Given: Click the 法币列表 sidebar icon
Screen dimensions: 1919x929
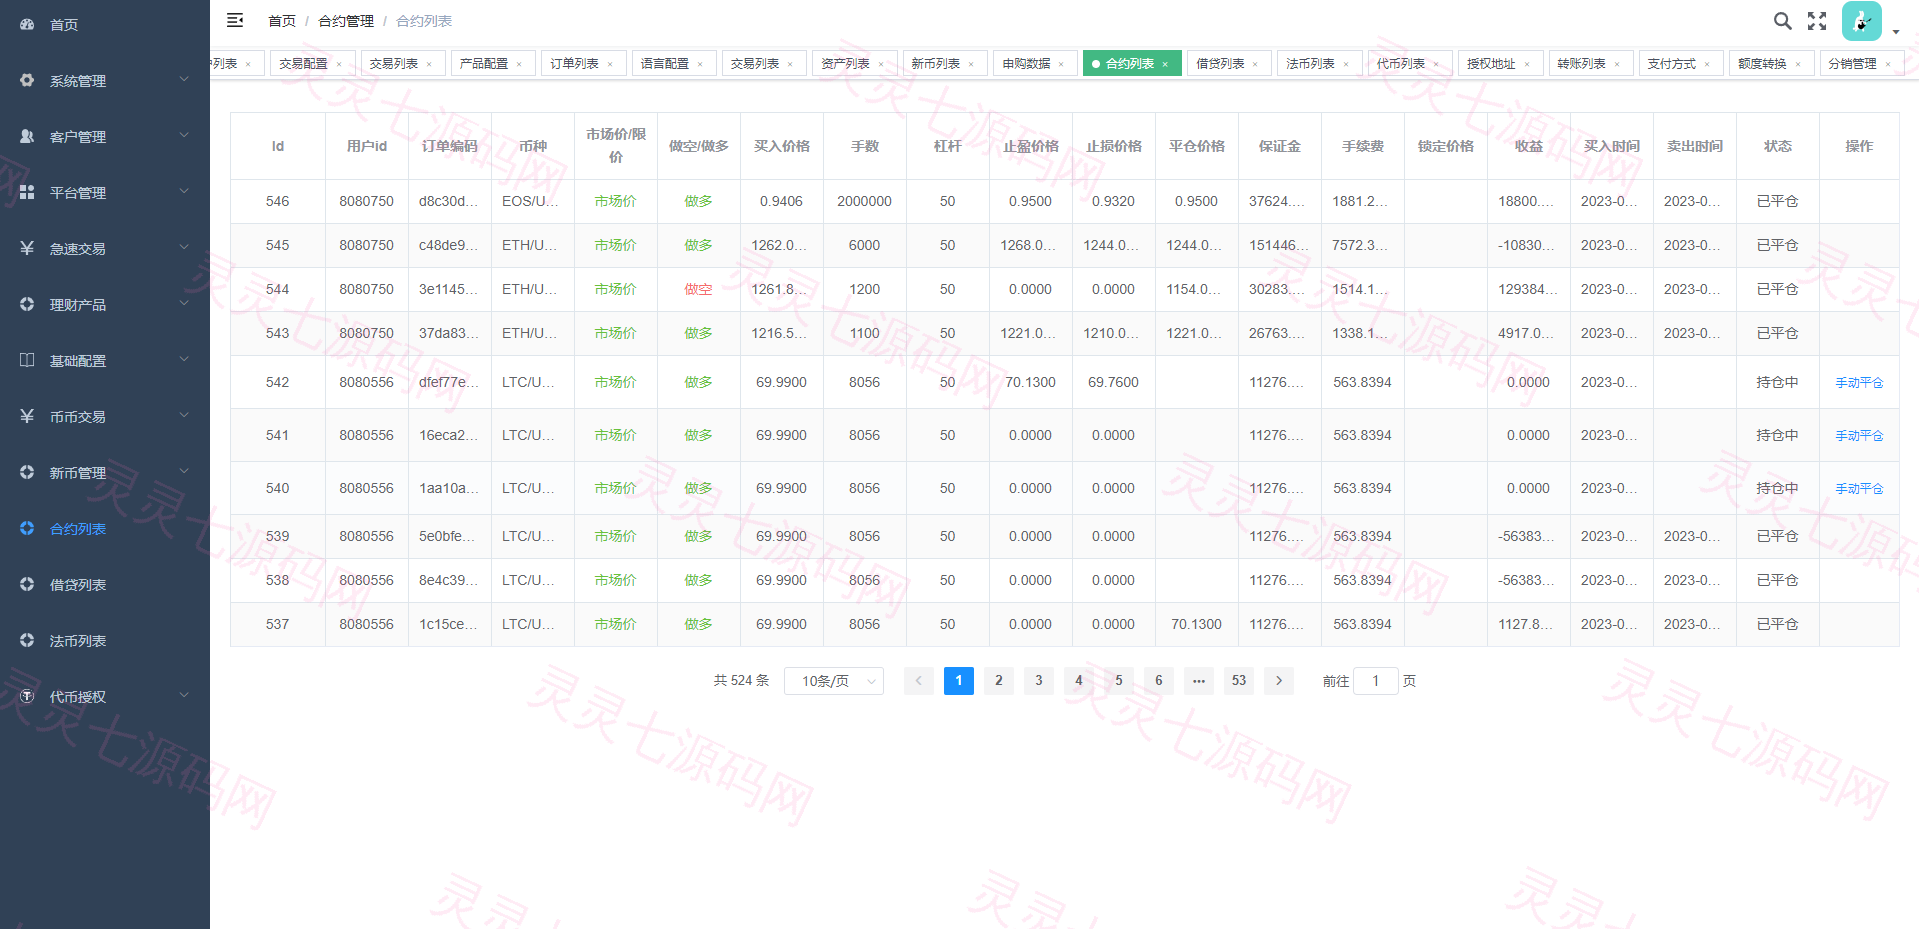Looking at the screenshot, I should [x=27, y=640].
